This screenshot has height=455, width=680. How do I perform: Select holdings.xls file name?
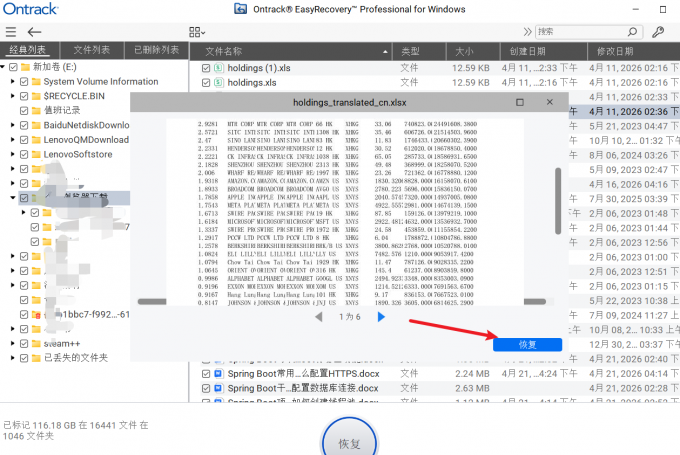click(x=252, y=82)
